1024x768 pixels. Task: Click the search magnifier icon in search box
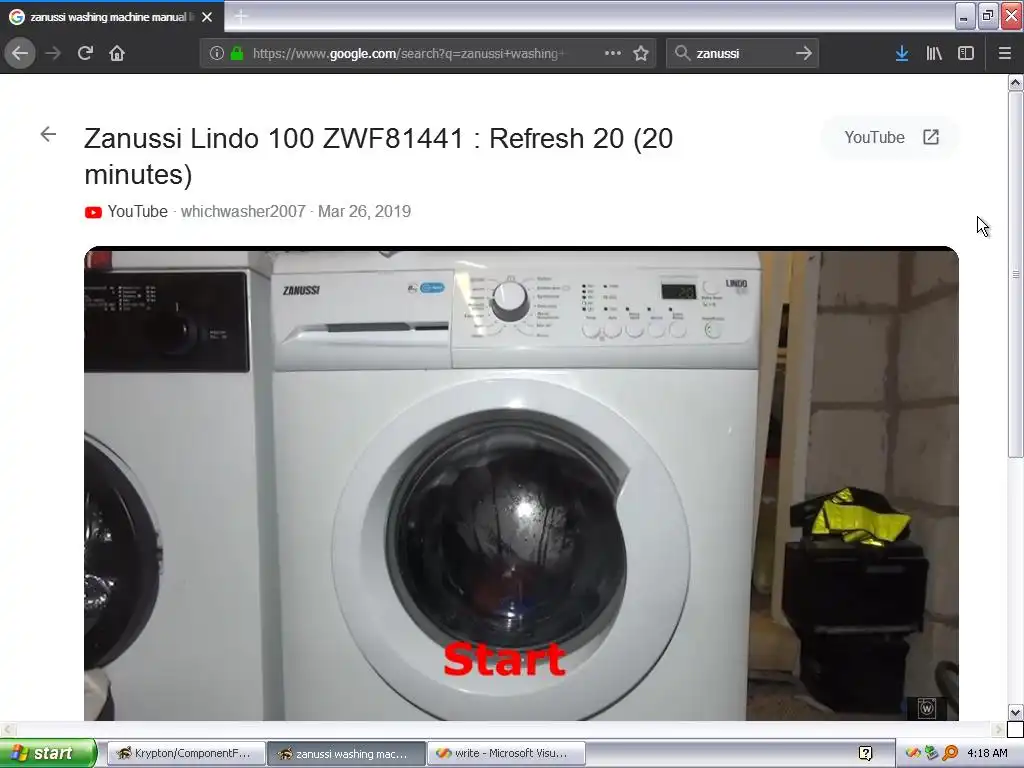click(x=682, y=53)
